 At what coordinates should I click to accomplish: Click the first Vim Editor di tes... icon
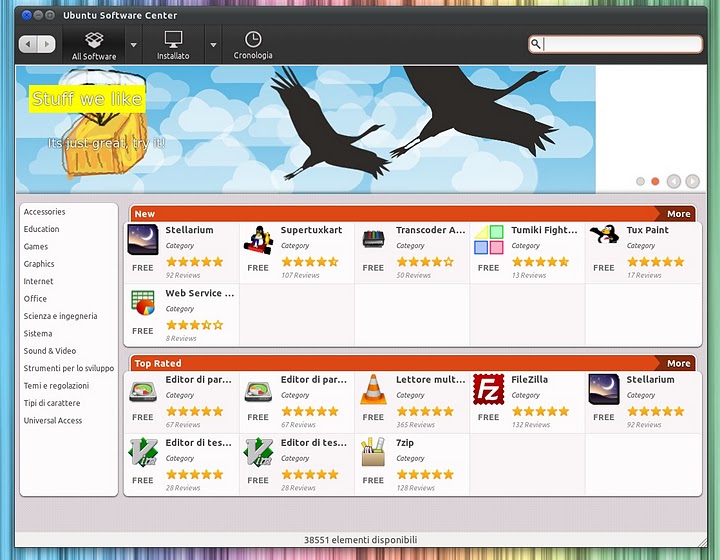click(x=143, y=453)
